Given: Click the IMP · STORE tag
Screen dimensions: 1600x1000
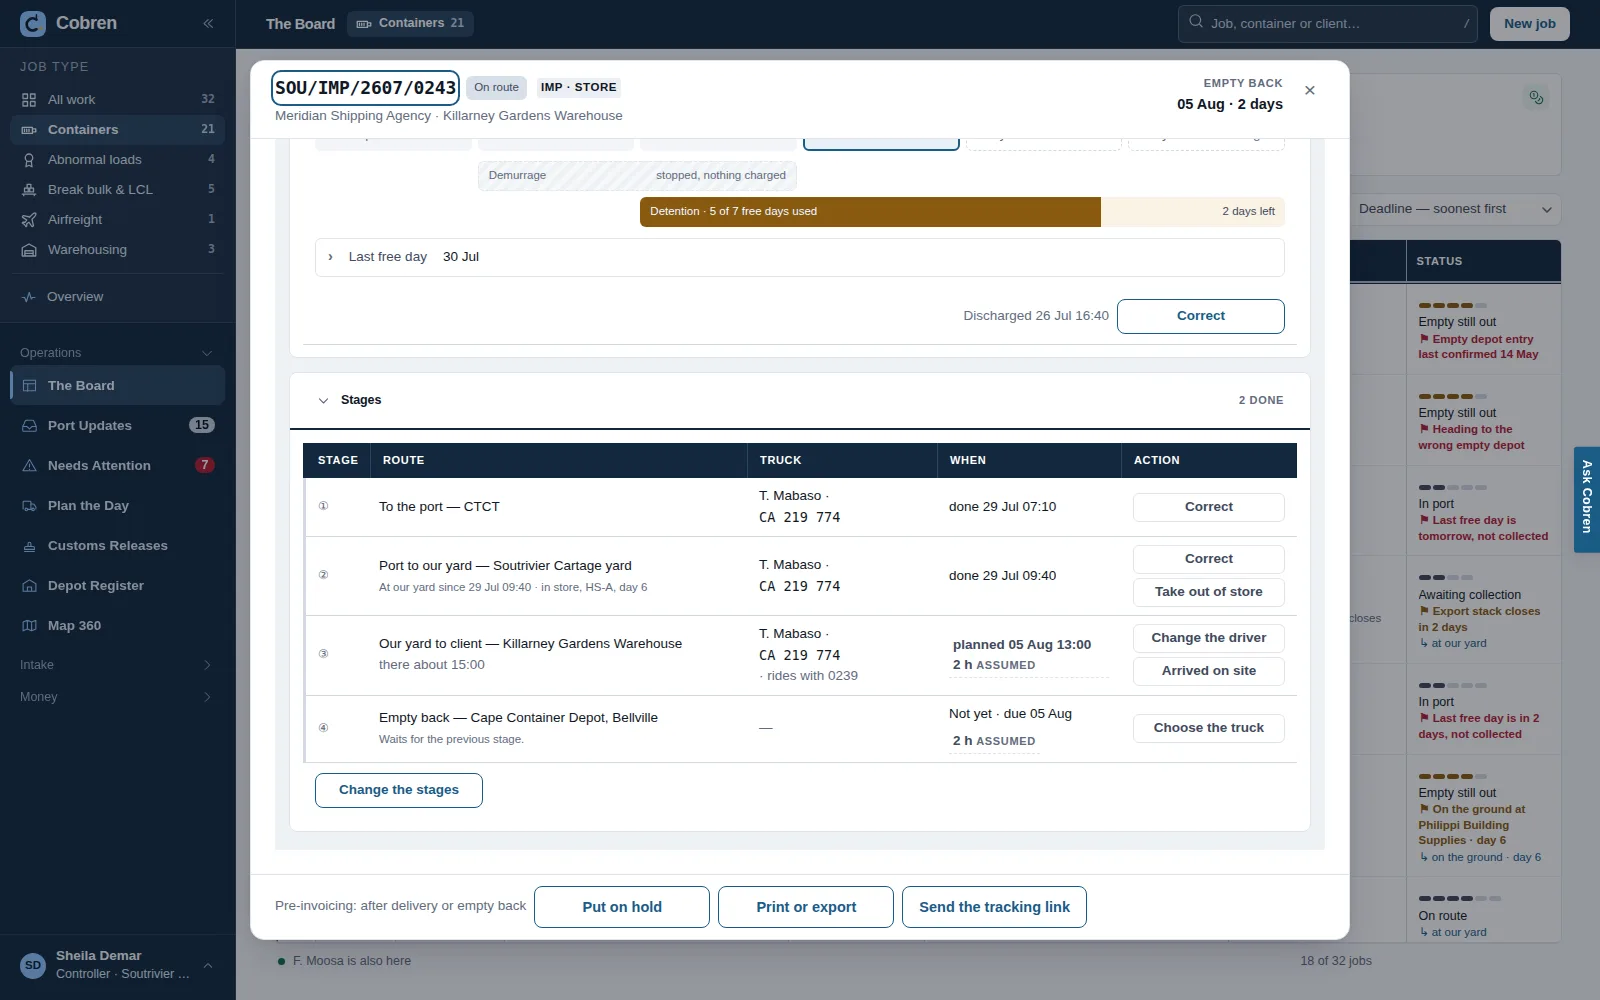Looking at the screenshot, I should [578, 88].
